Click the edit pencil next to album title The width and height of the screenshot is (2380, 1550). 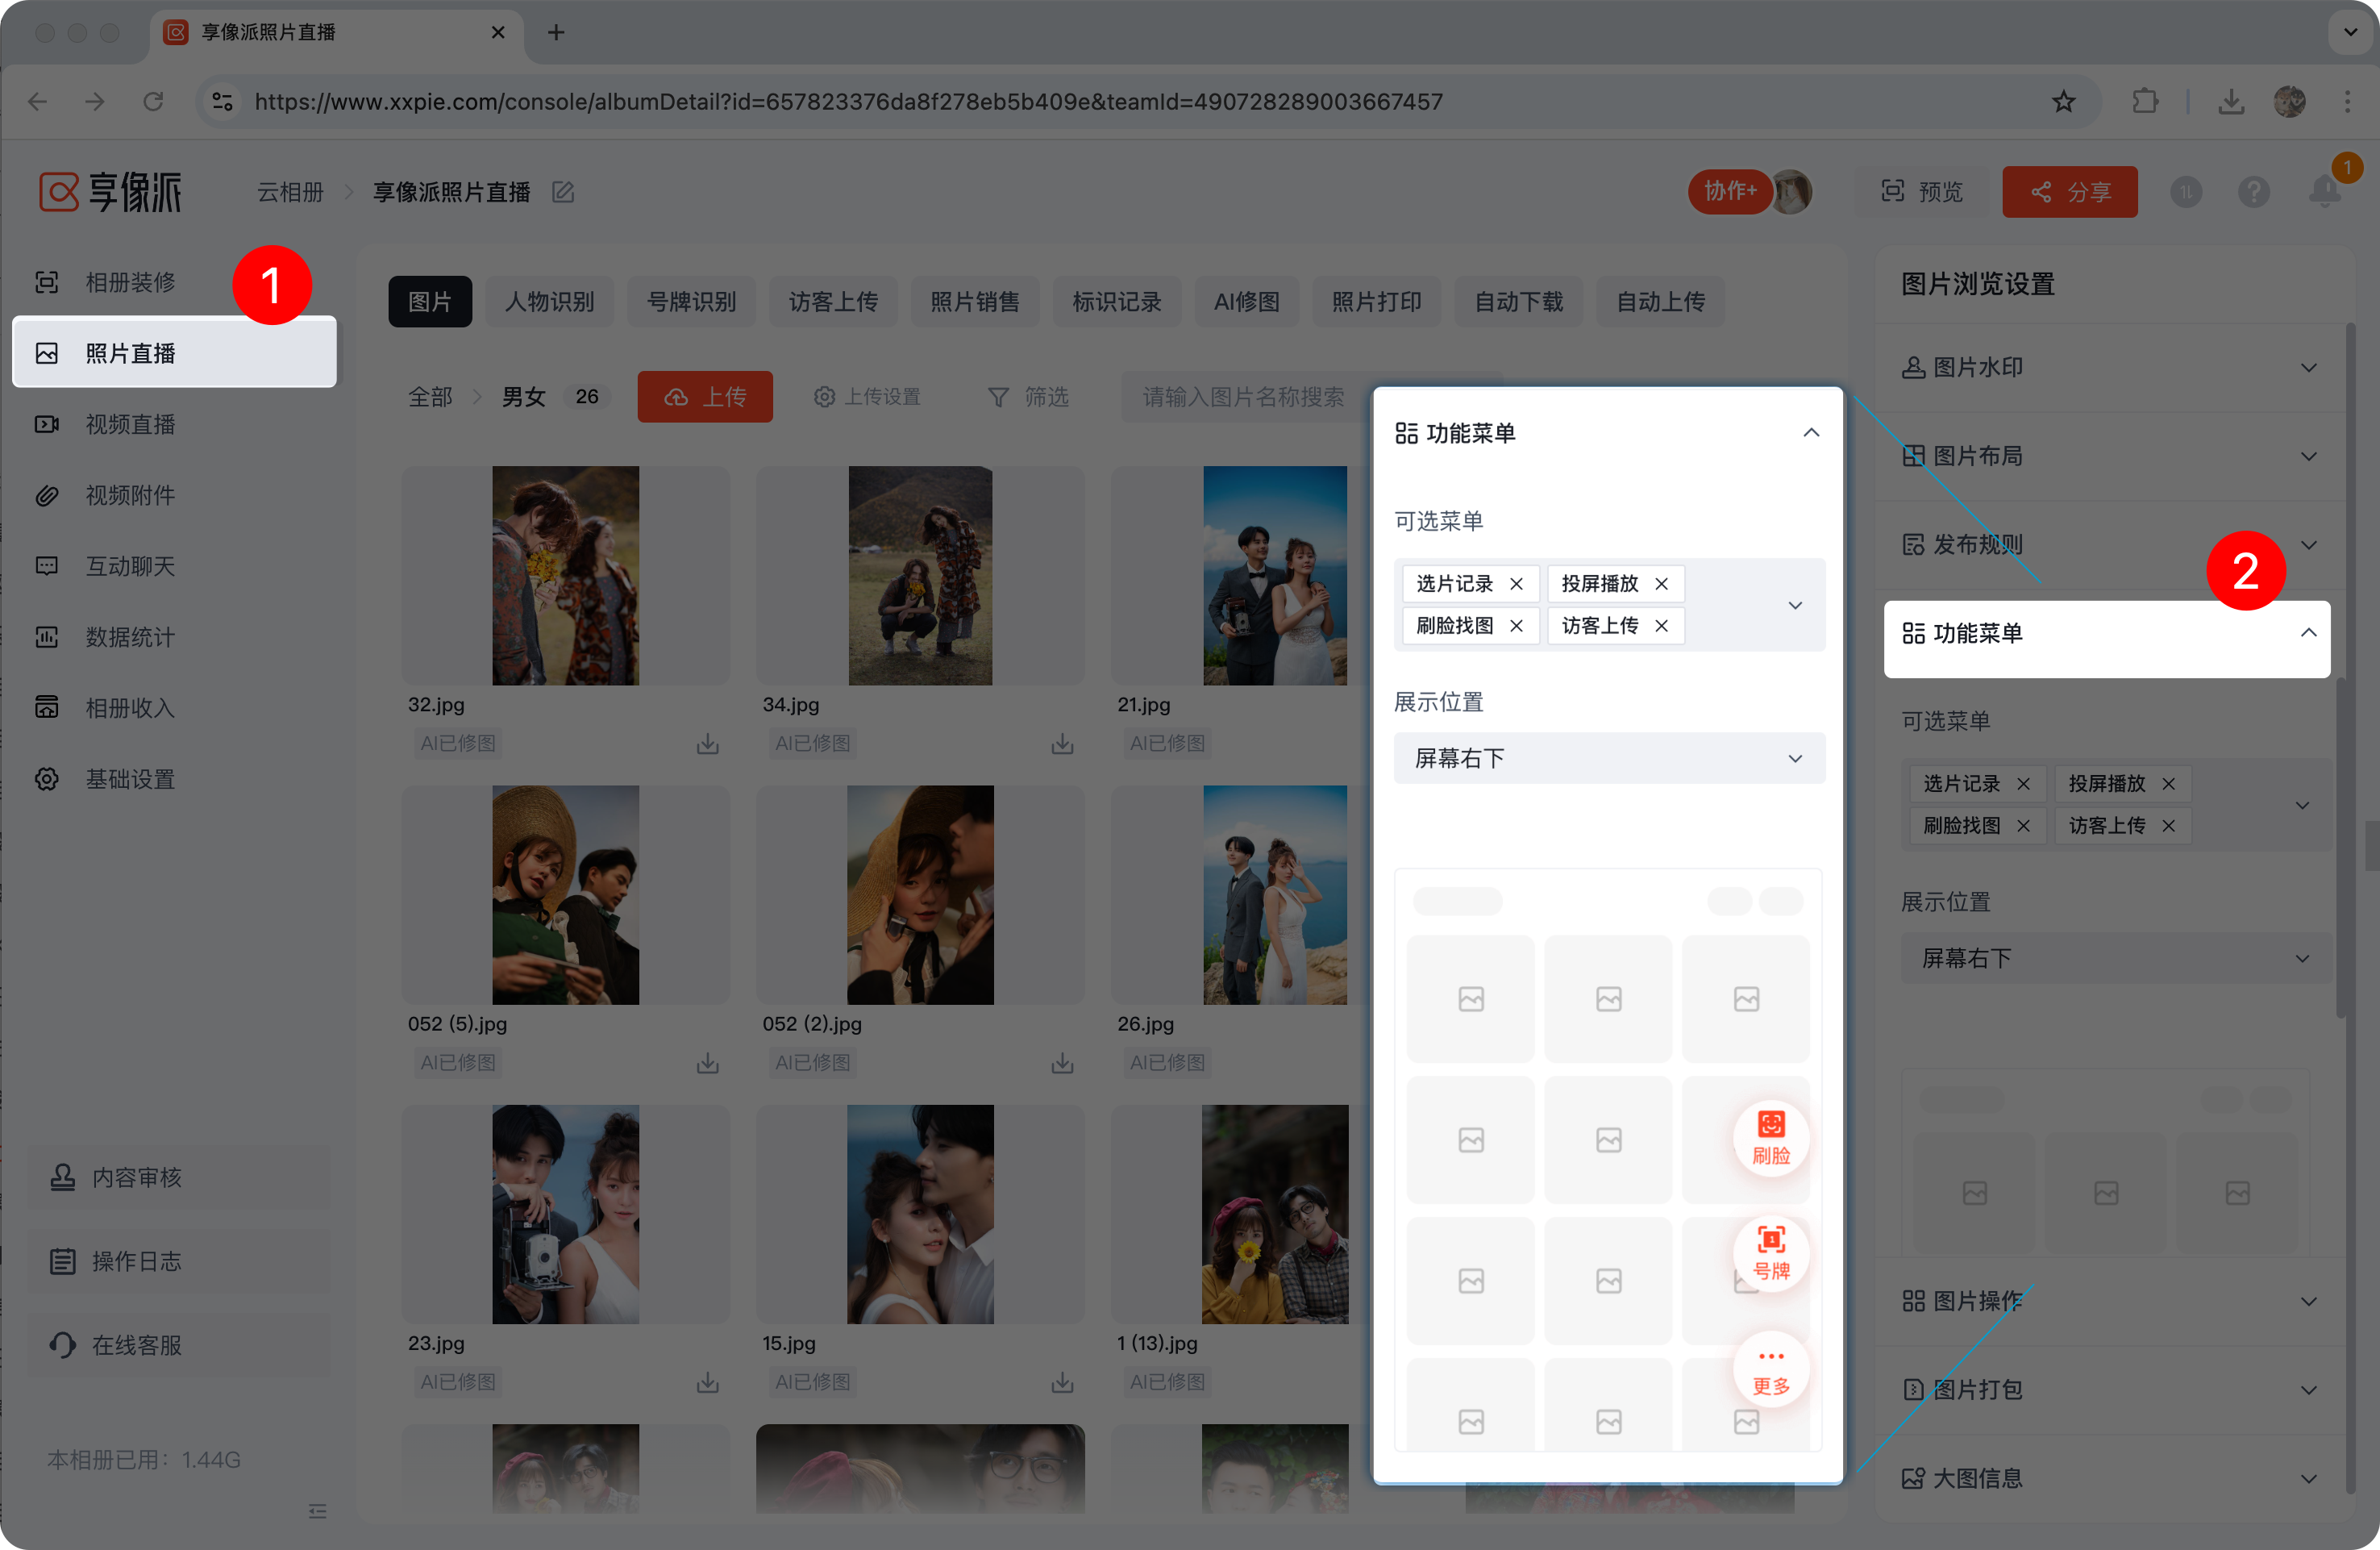pos(563,192)
